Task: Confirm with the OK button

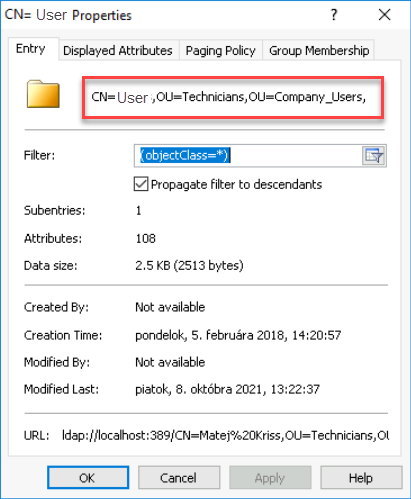Action: click(x=88, y=478)
